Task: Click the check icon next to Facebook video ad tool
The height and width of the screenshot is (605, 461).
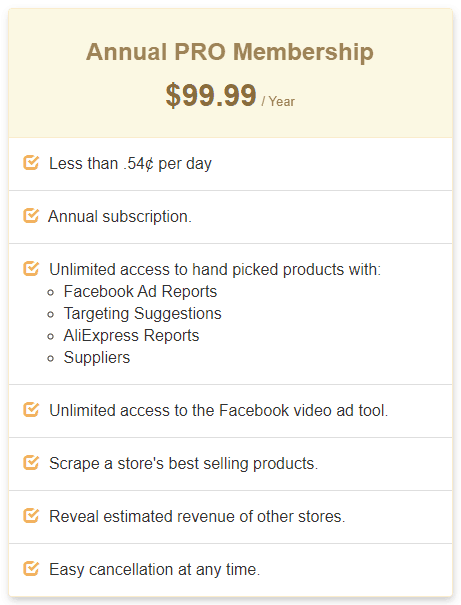Action: point(31,409)
